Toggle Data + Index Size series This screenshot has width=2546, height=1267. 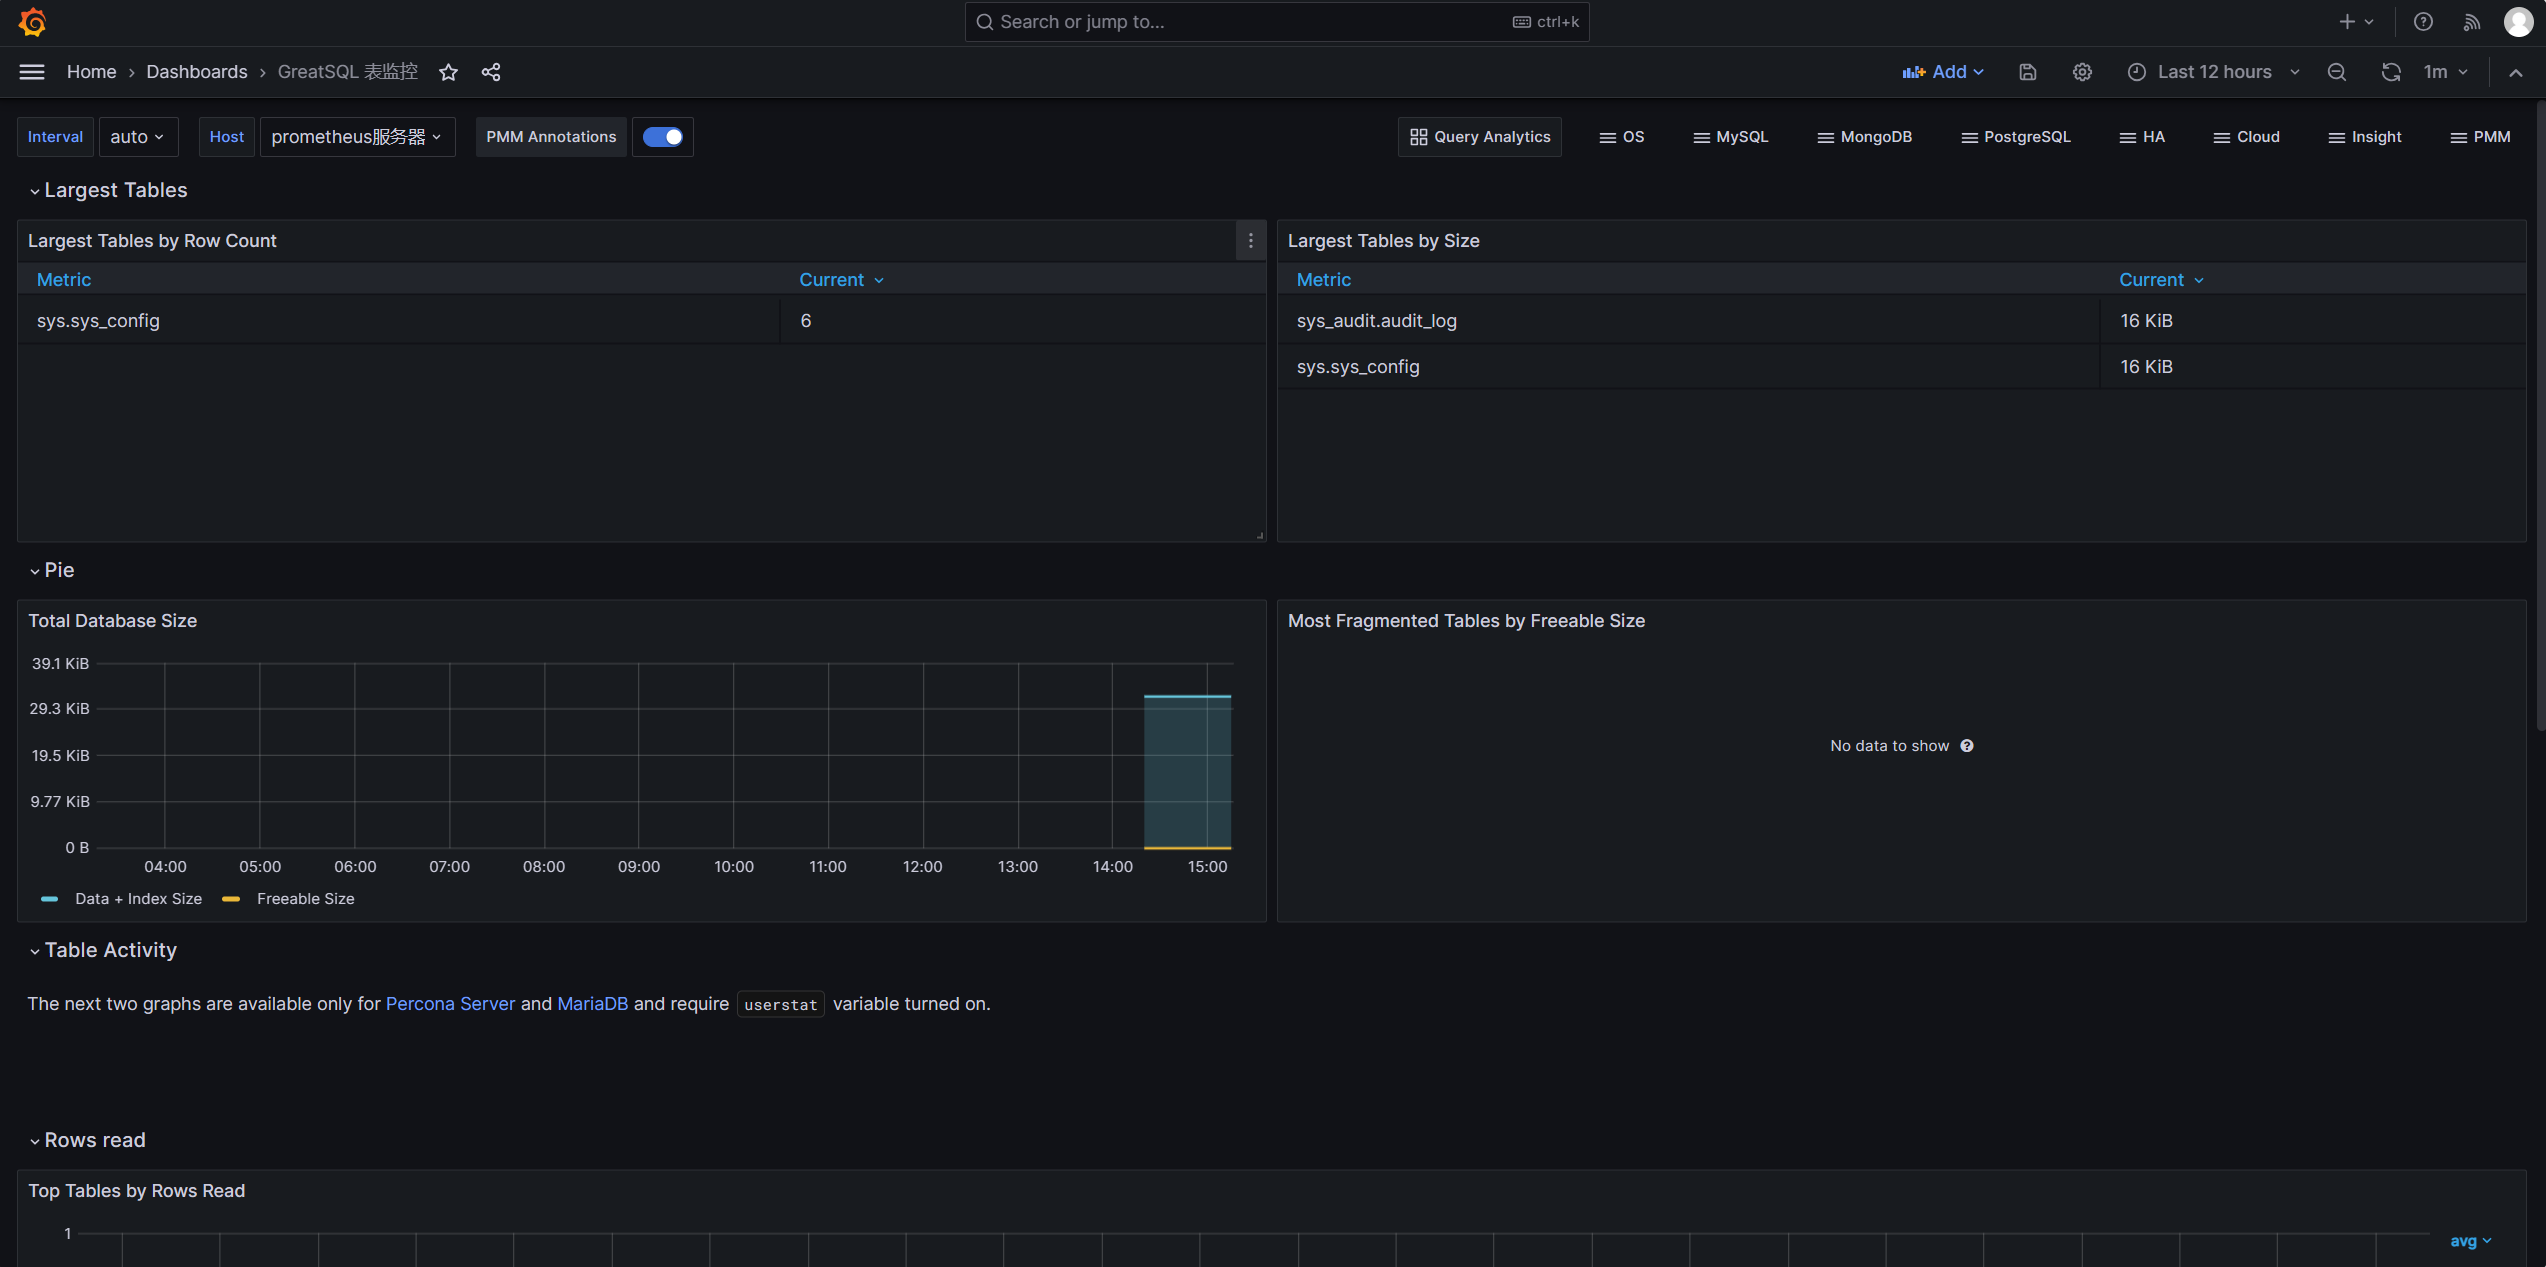138,899
